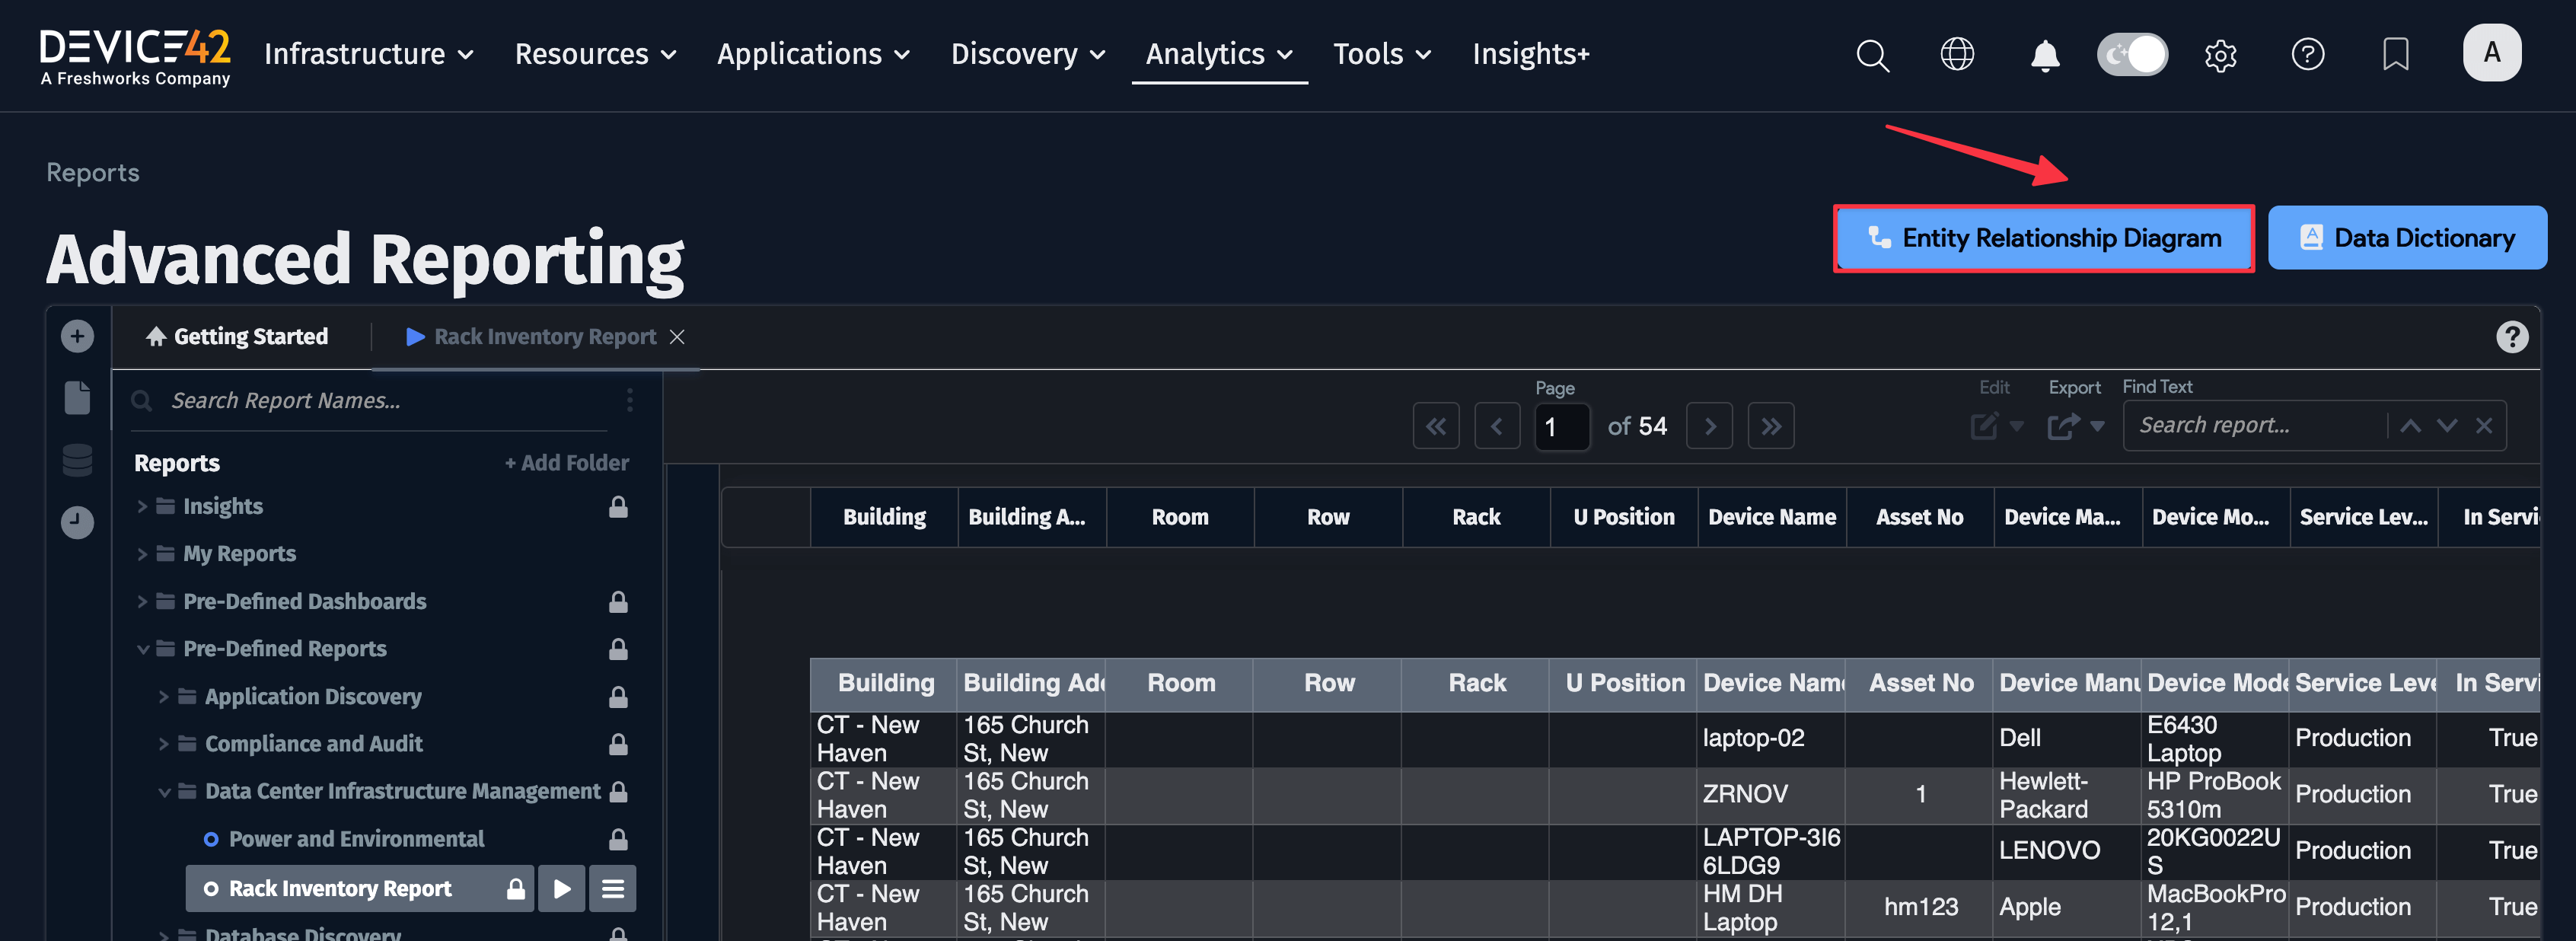
Task: Collapse Data Center Infrastructure Management folder
Action: [x=164, y=792]
